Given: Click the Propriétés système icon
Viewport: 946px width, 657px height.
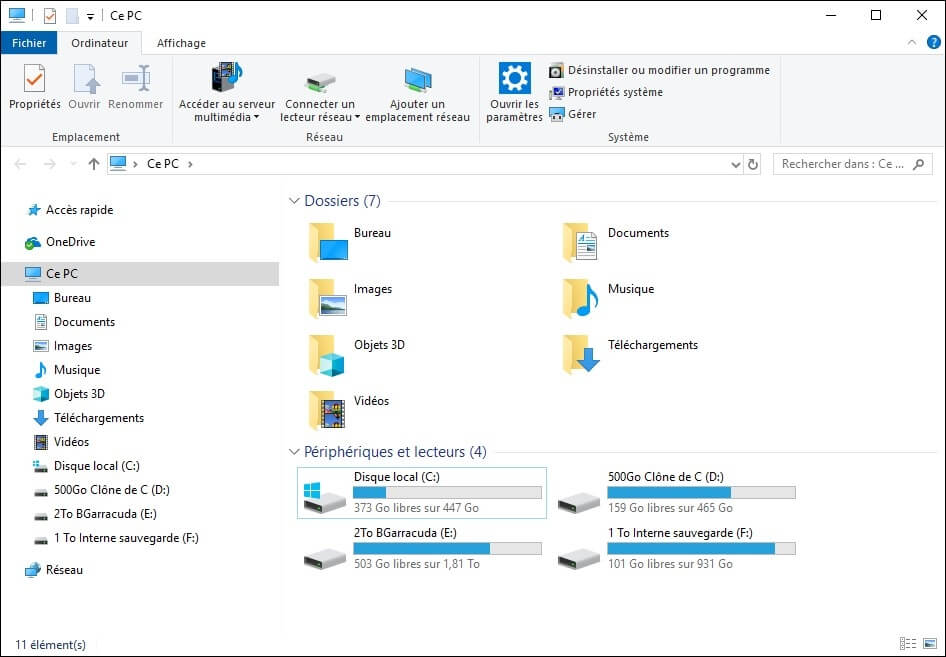Looking at the screenshot, I should (606, 92).
